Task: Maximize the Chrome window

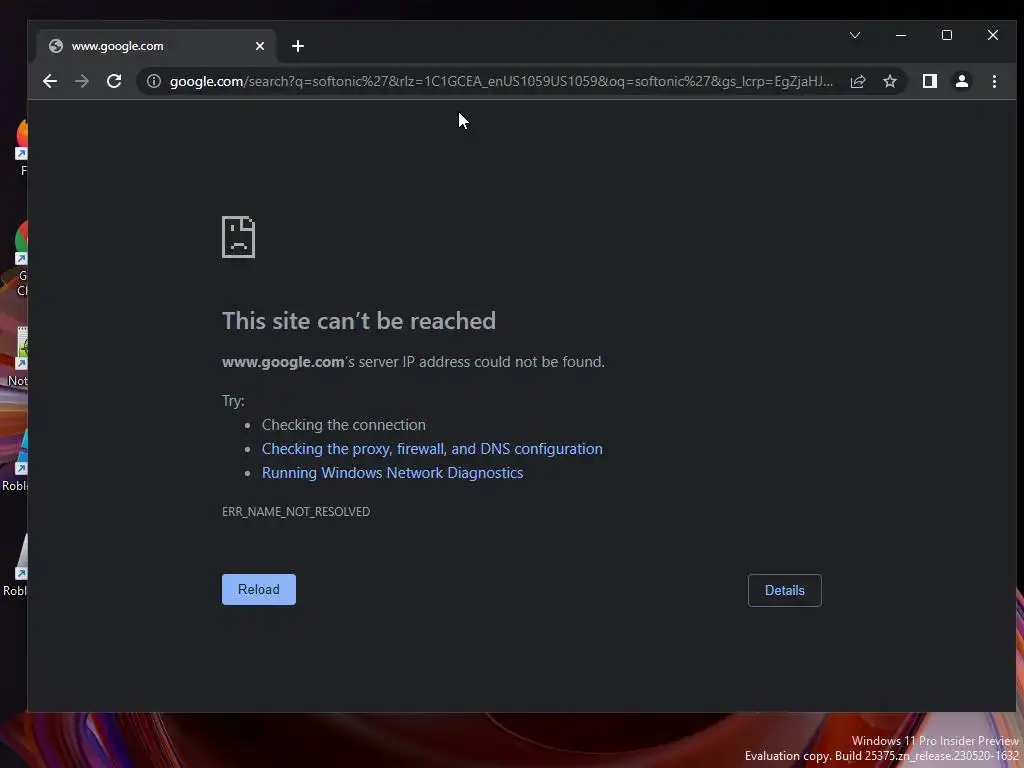Action: [x=946, y=35]
